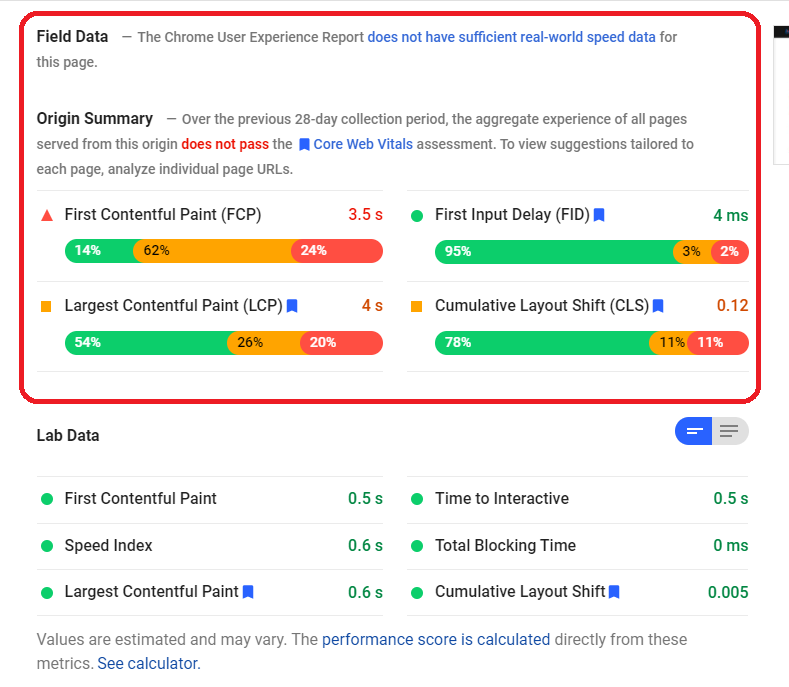Click the bookmark icon next to Lab Data Cumulative Layout Shift
This screenshot has height=687, width=789.
[613, 592]
